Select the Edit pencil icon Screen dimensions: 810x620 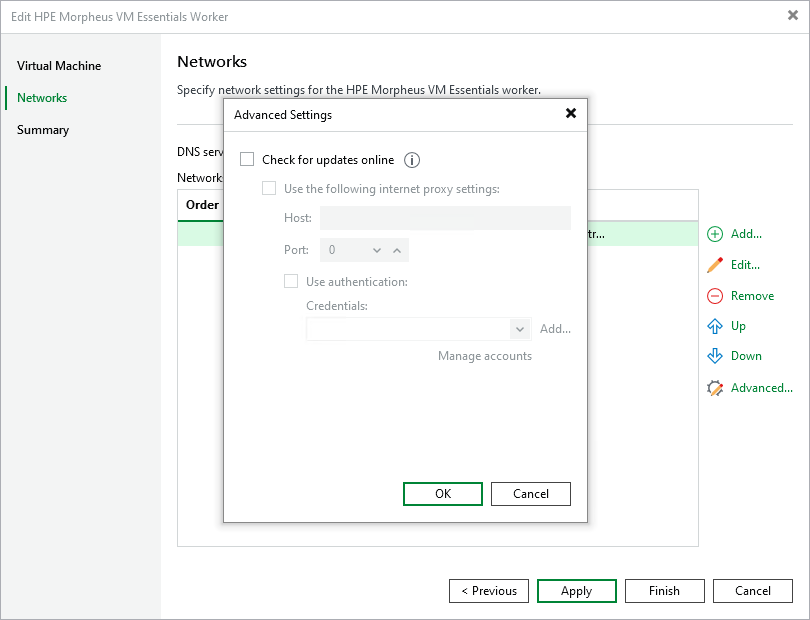click(x=715, y=264)
